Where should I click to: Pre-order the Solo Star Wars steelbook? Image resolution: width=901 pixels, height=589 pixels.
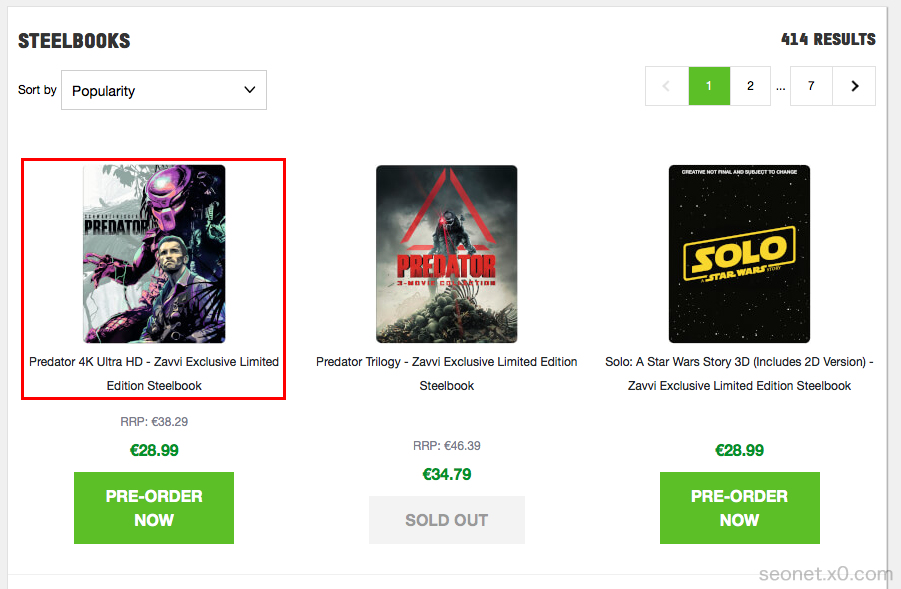(x=739, y=508)
